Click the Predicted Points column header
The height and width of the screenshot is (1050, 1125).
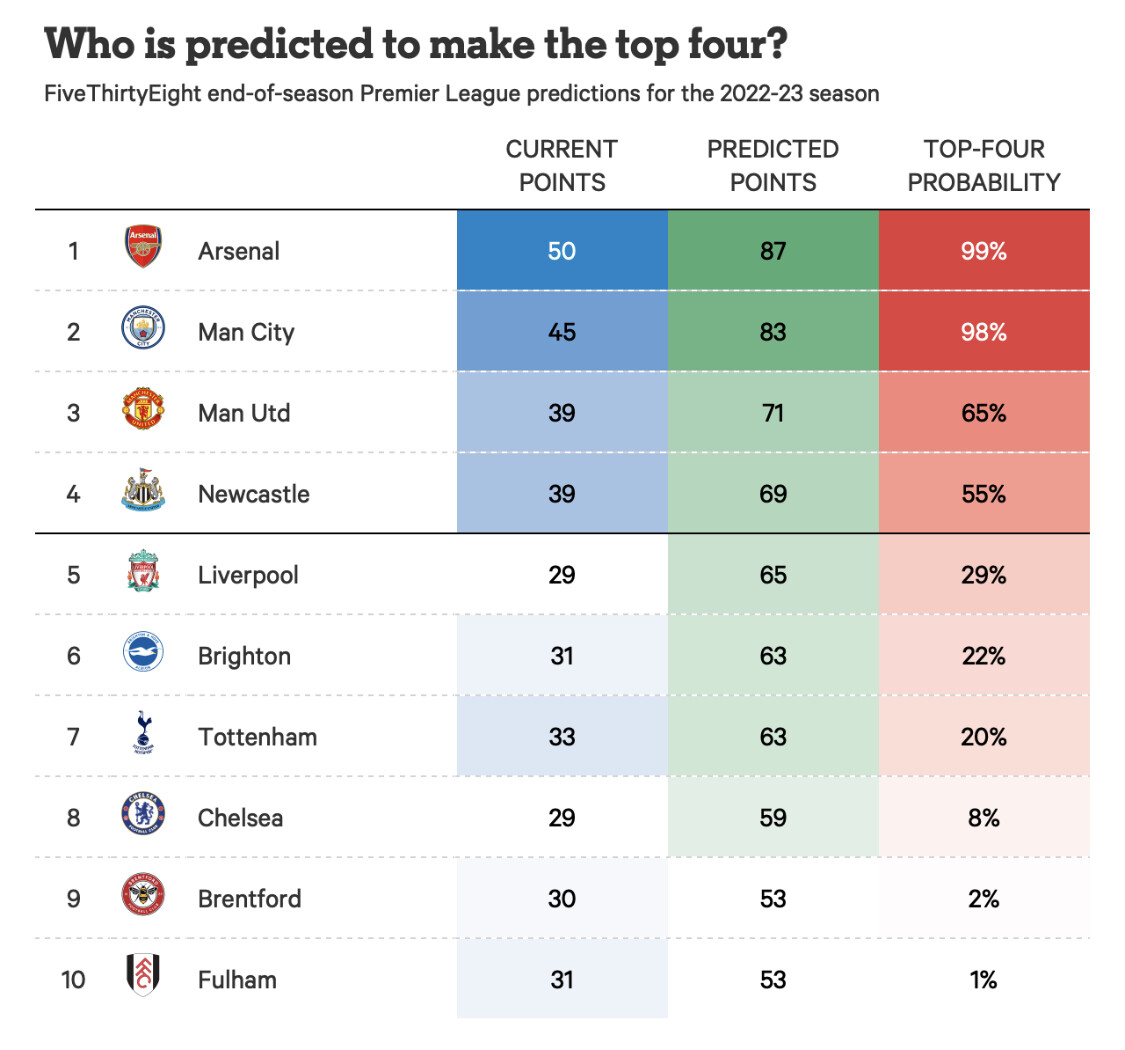773,166
